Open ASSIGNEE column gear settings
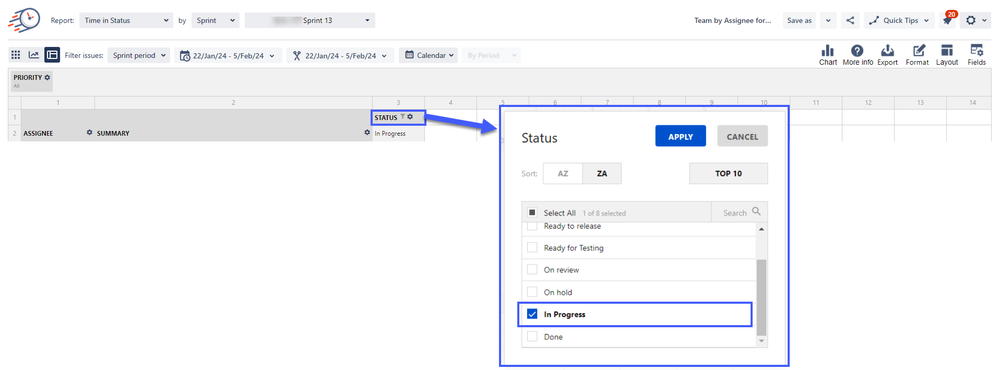 (89, 133)
